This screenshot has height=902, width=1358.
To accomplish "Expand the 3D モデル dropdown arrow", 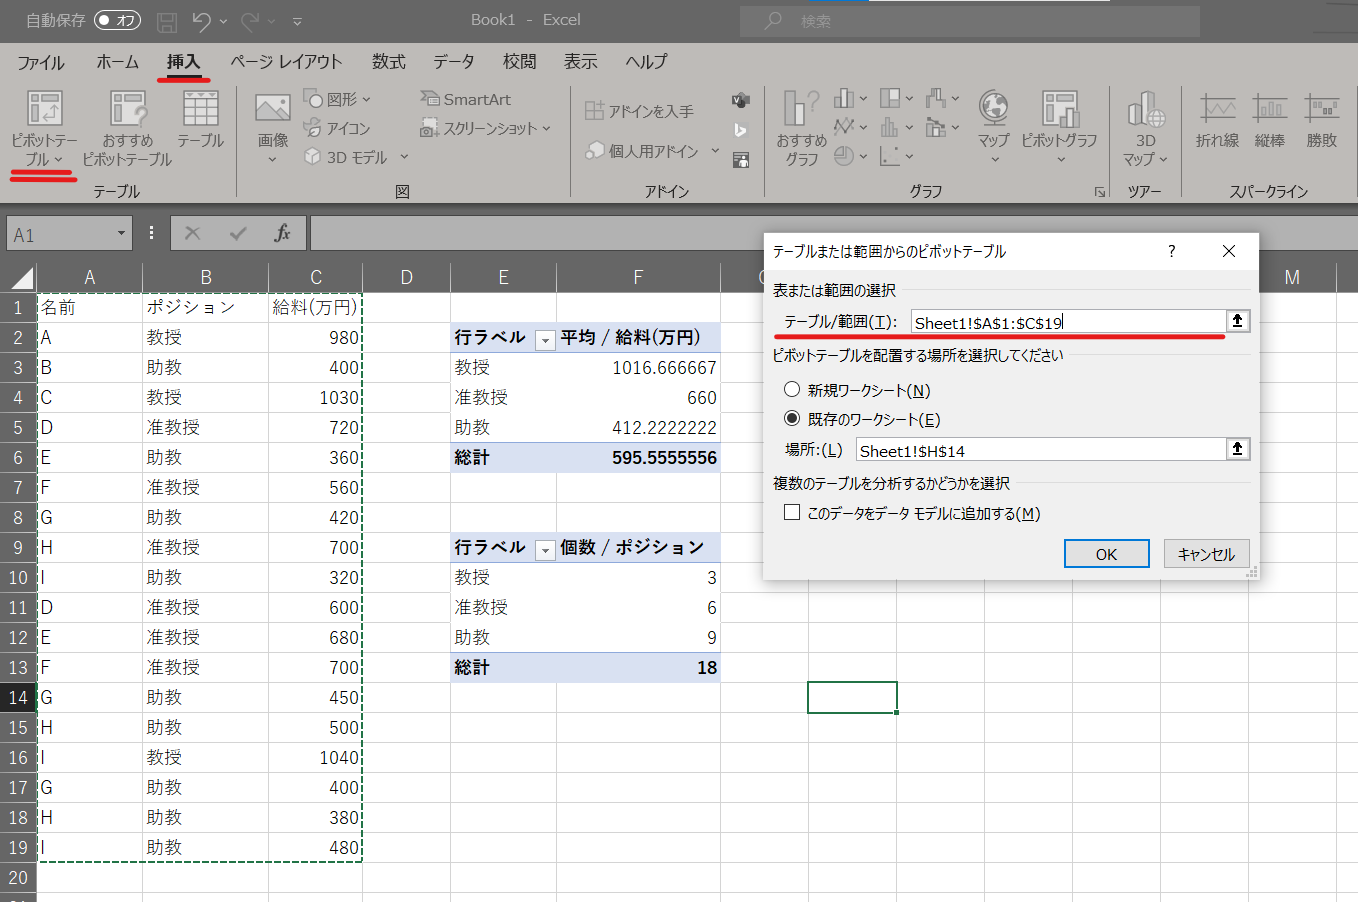I will point(404,157).
